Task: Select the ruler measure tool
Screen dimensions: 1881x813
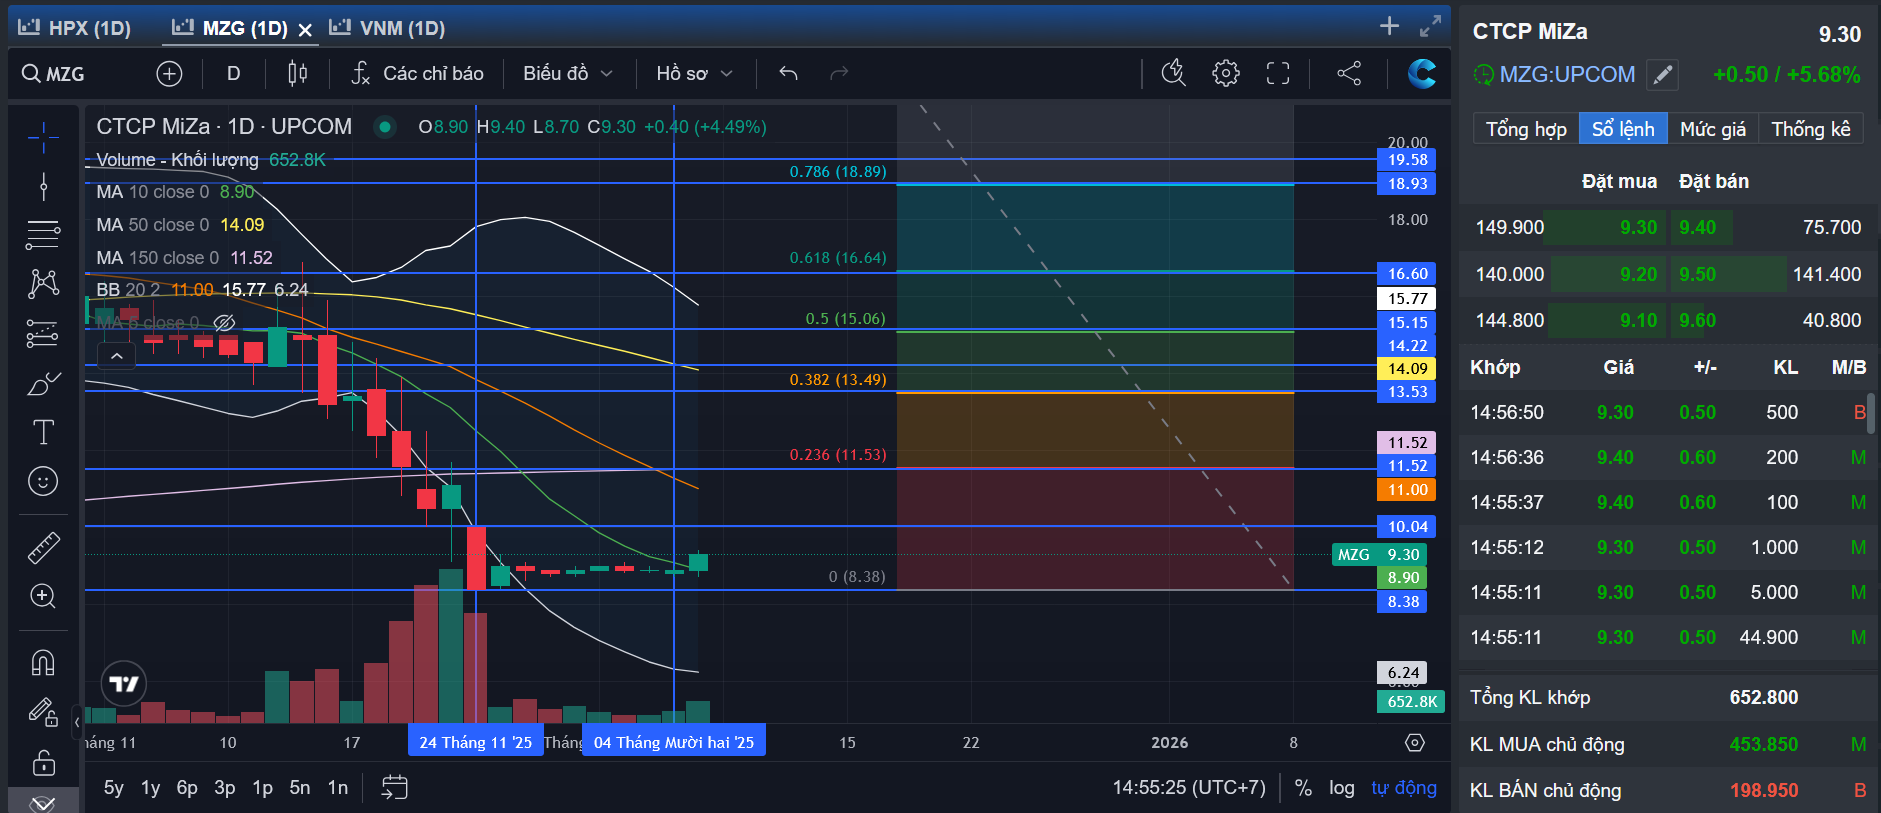Action: coord(43,547)
